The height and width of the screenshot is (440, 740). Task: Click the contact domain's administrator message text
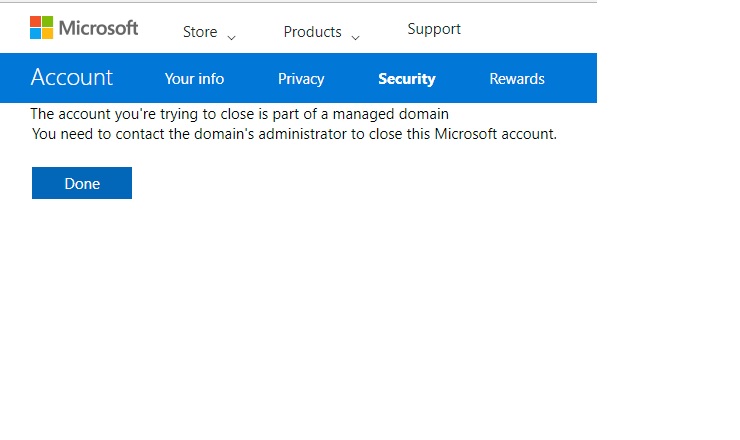click(x=294, y=134)
